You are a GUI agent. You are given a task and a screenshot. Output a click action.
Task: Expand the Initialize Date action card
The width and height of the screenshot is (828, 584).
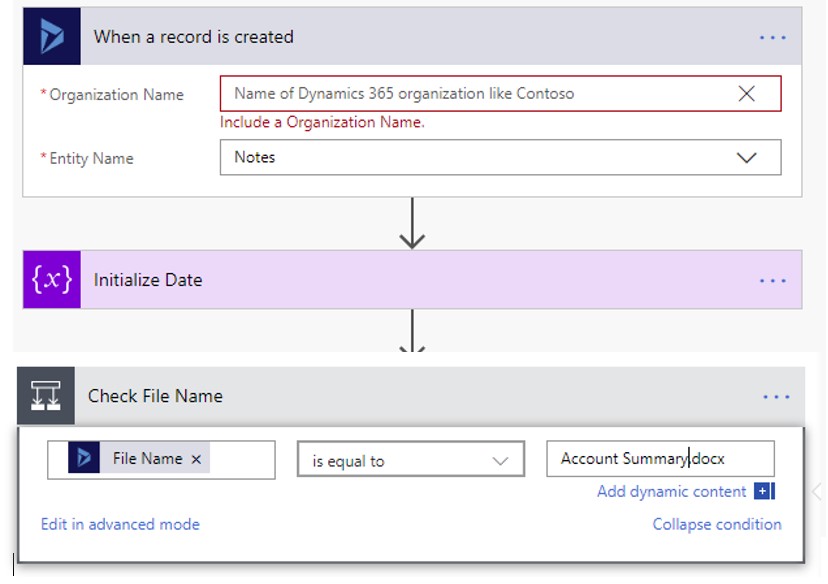tap(412, 279)
